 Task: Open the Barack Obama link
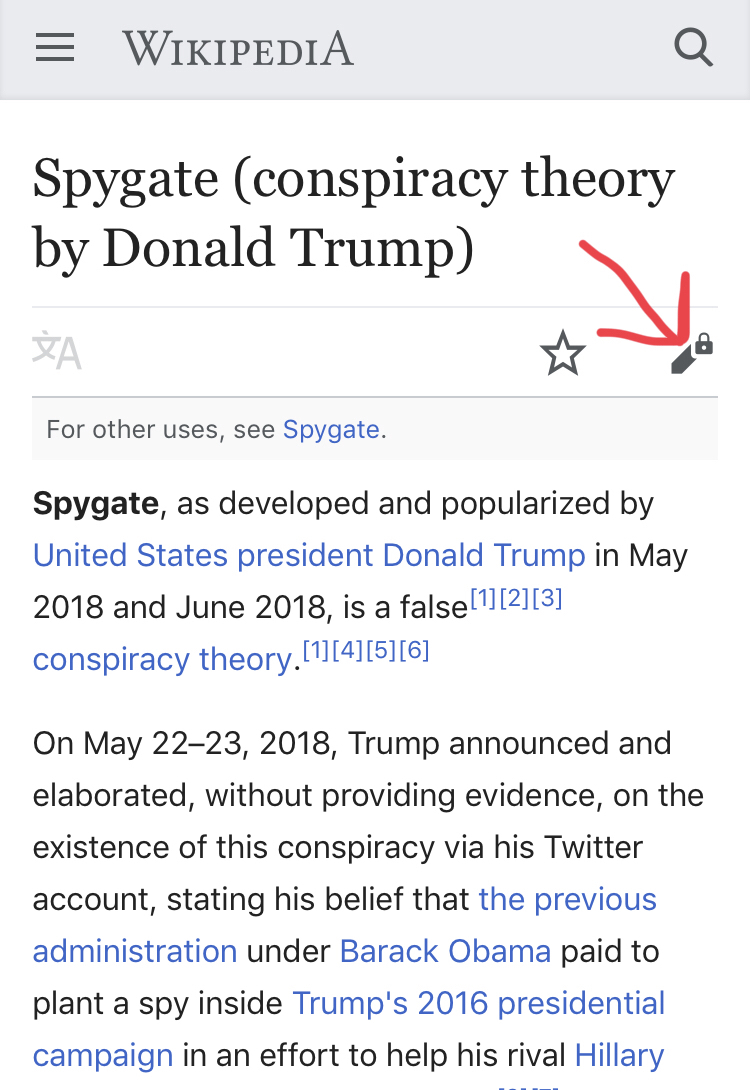(x=446, y=951)
